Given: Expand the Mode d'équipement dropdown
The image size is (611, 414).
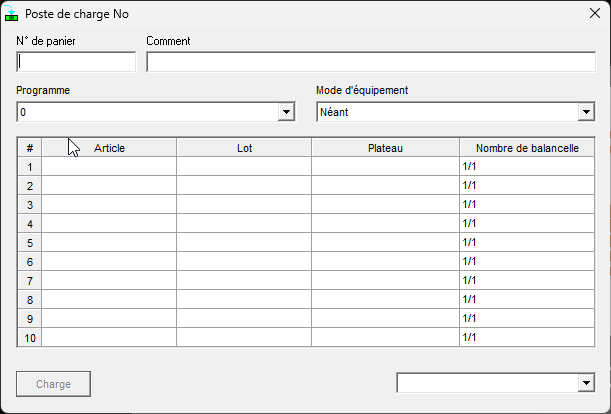Looking at the screenshot, I should (586, 112).
